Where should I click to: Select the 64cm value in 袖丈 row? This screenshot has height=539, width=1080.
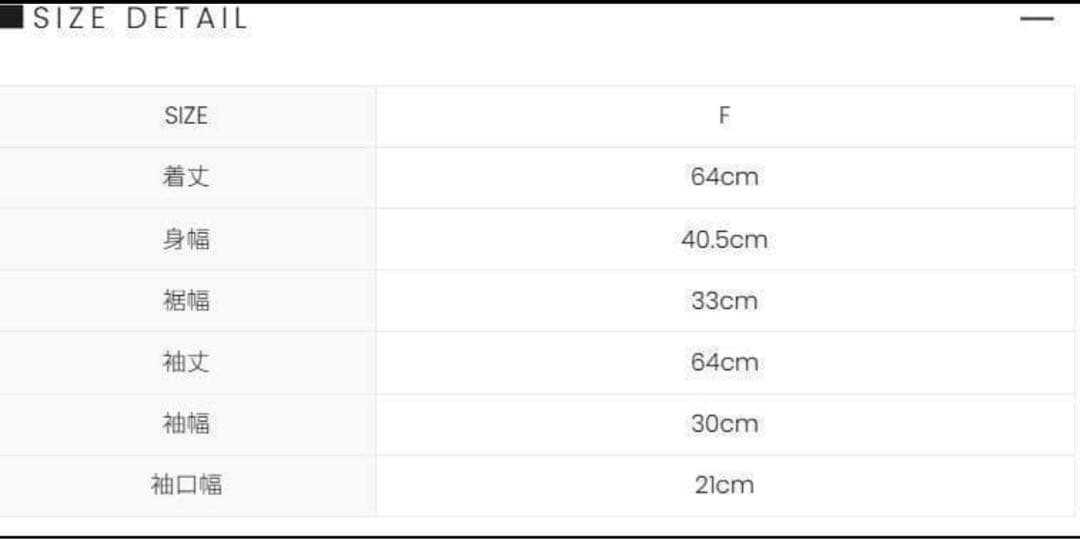tap(724, 362)
